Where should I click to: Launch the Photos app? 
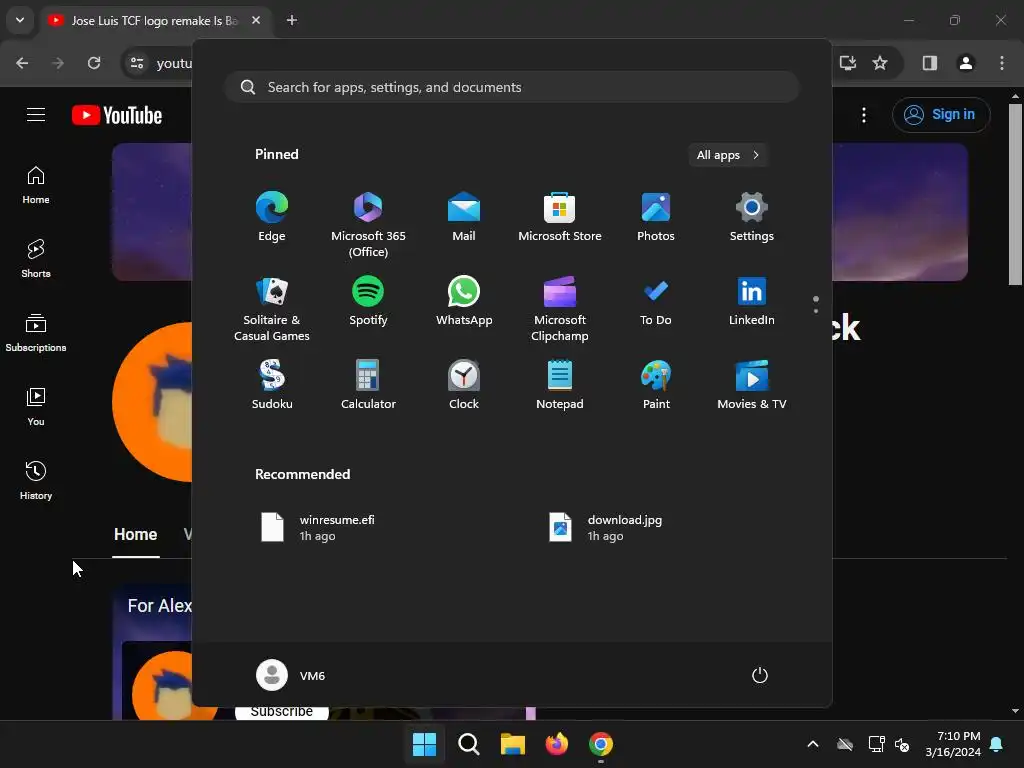tap(656, 217)
